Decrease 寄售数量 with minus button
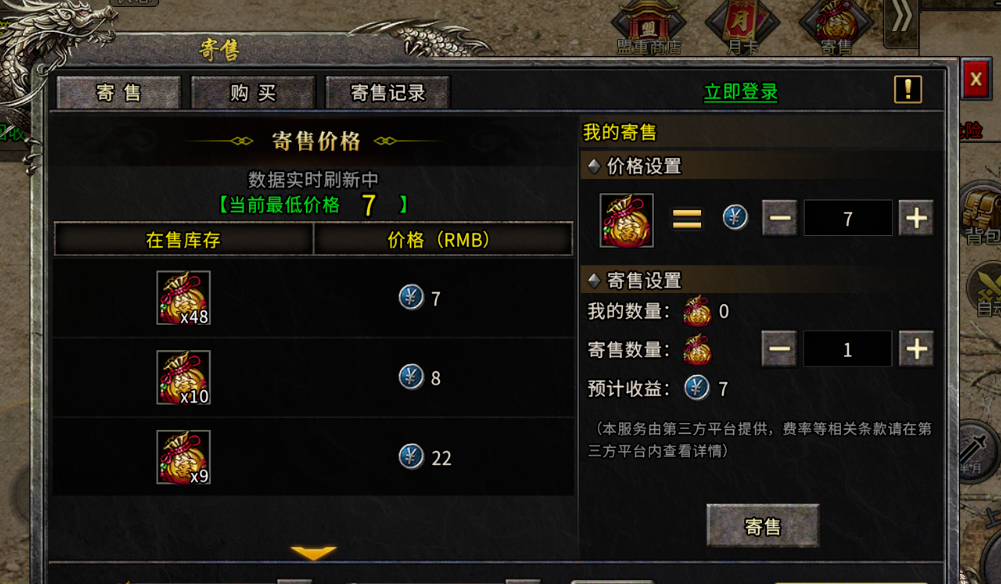Screen dimensions: 1001x584 (779, 348)
